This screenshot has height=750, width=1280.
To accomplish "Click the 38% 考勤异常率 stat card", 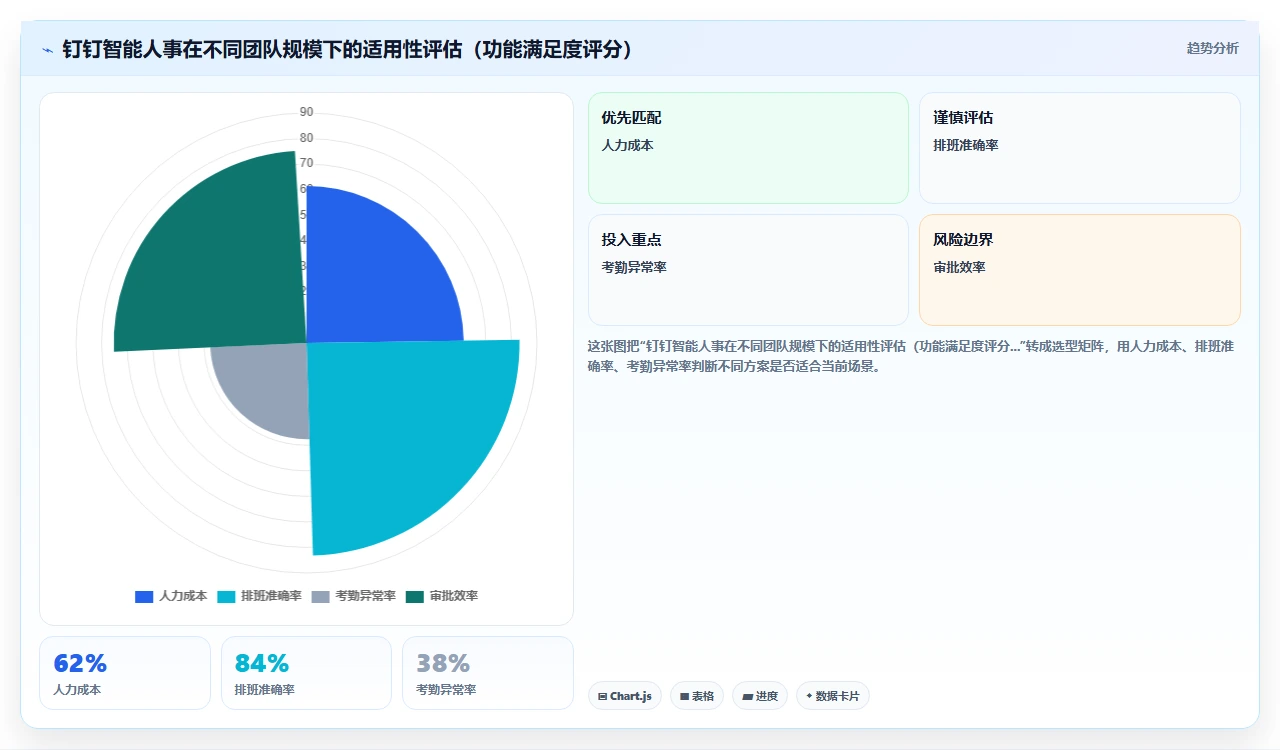I will [x=488, y=673].
